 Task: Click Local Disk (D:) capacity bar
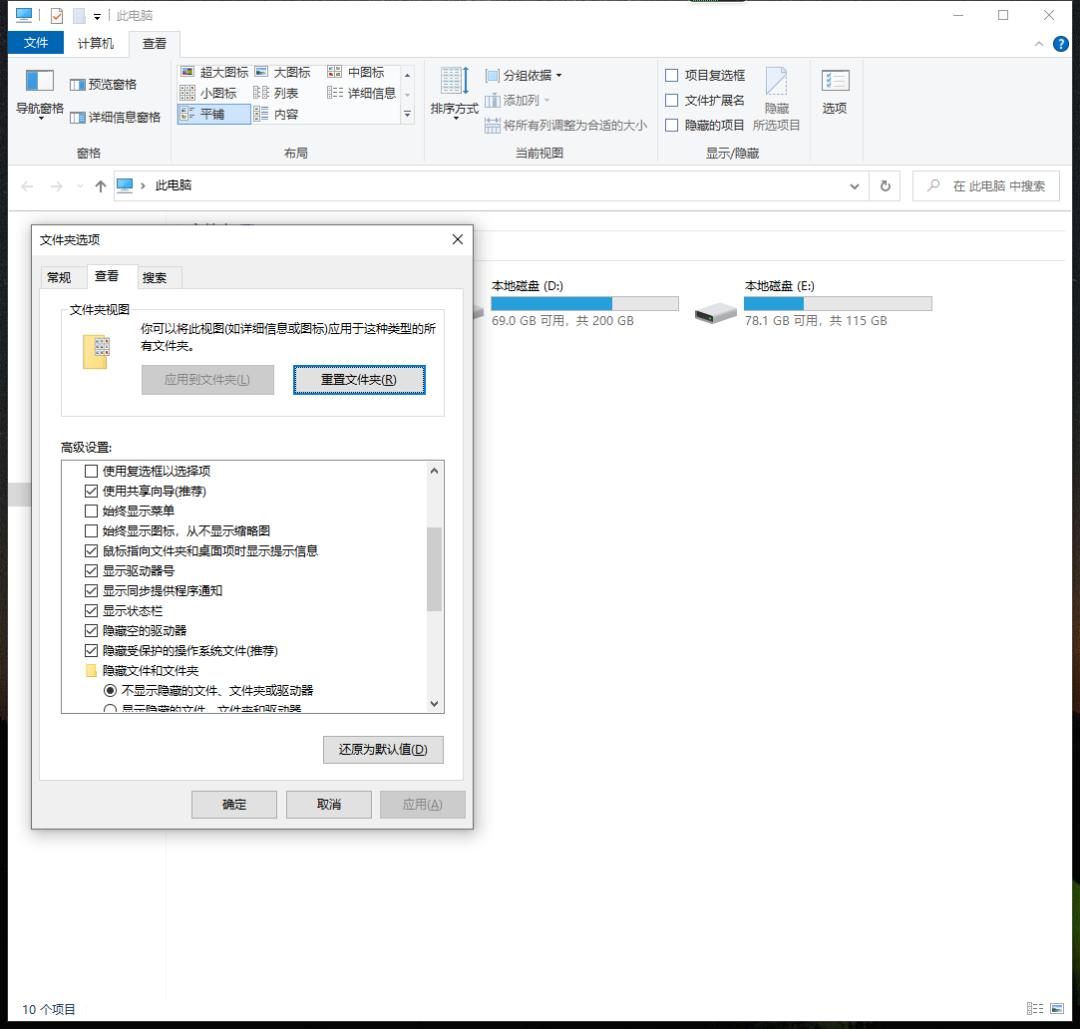point(585,304)
